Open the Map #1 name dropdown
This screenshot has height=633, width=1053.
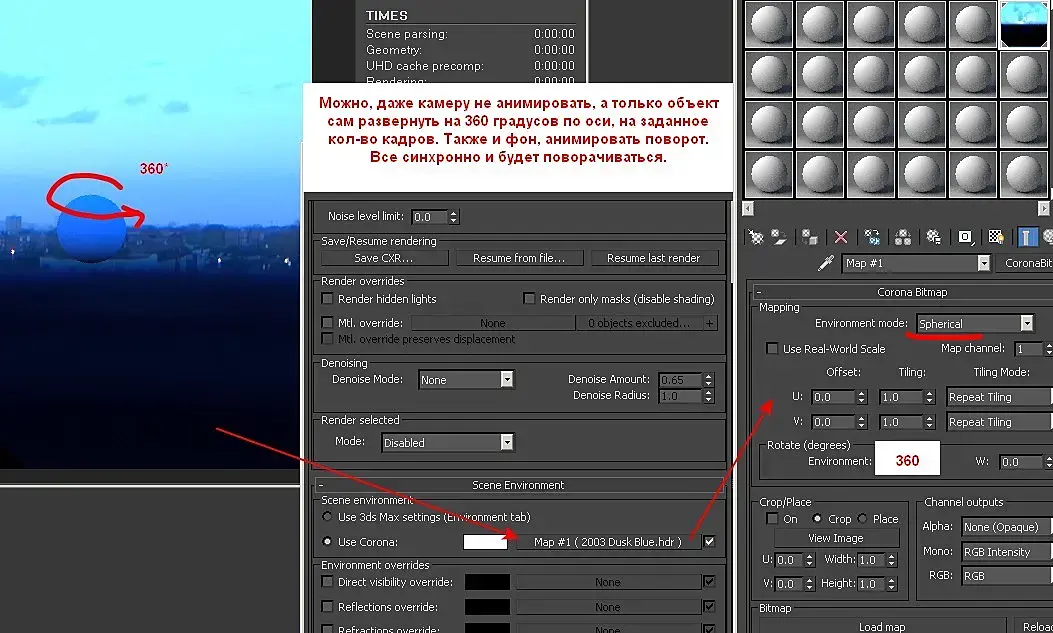point(916,263)
